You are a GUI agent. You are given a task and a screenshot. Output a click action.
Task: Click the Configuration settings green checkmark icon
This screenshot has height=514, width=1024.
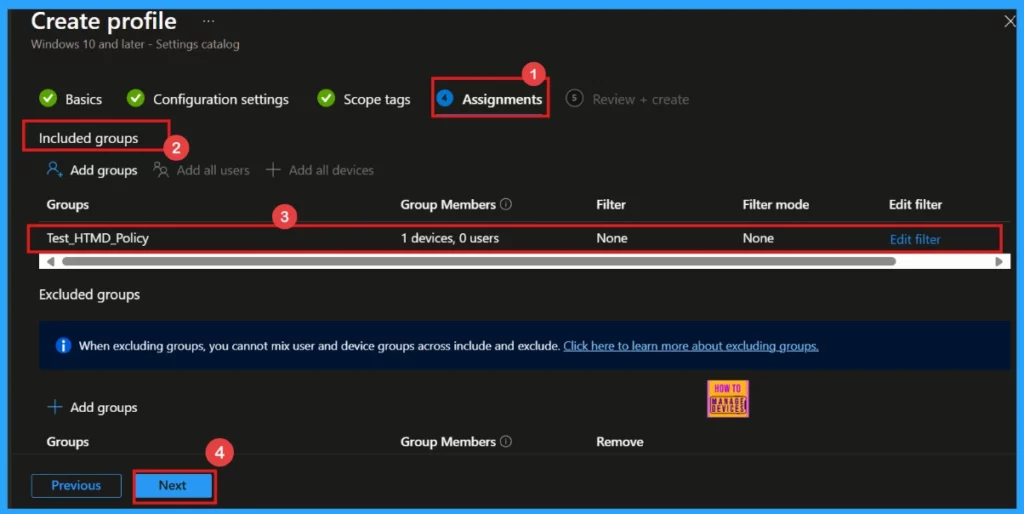point(135,99)
